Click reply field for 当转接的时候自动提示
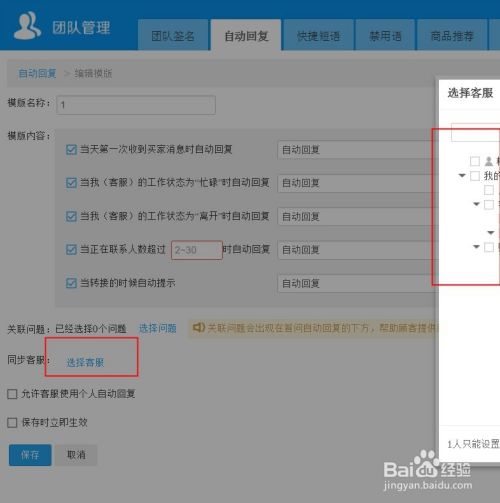 358,283
